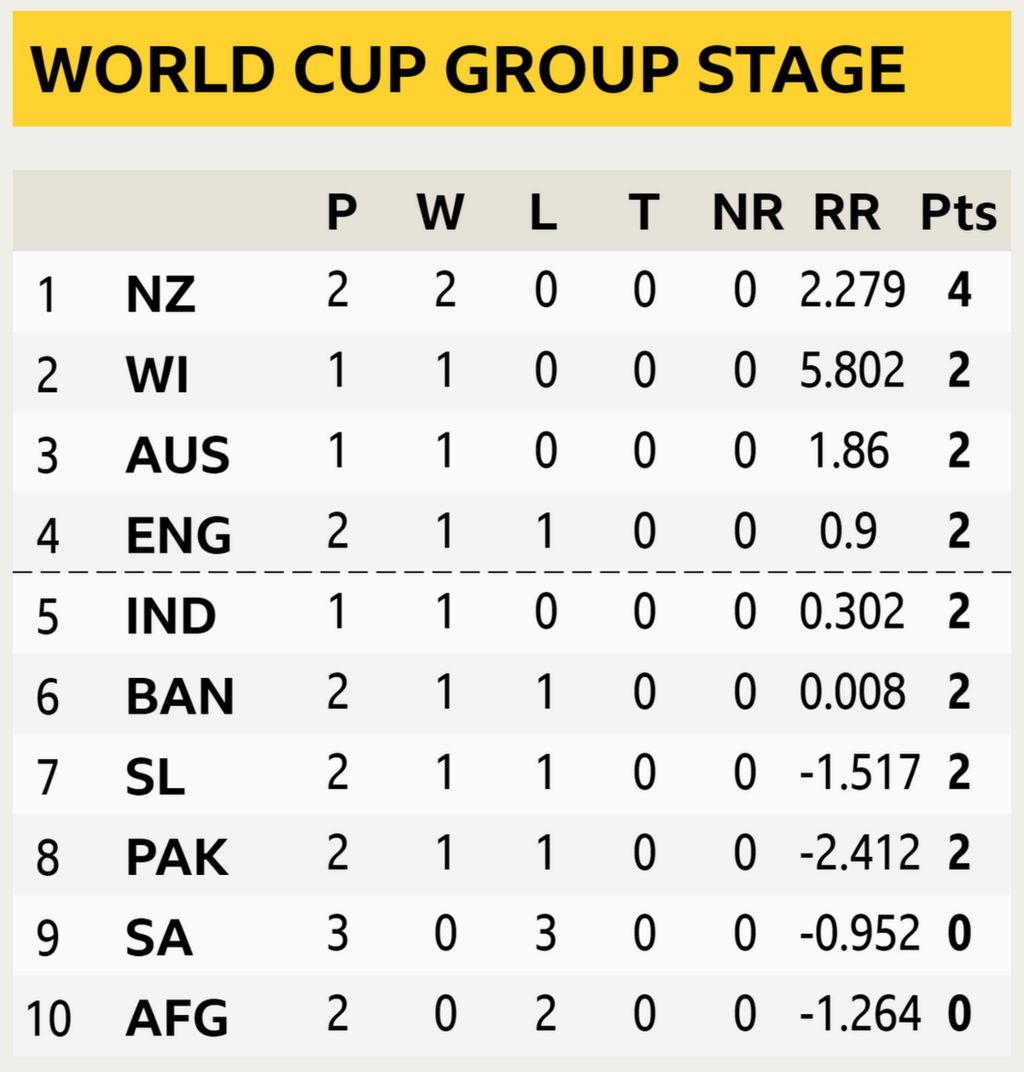The height and width of the screenshot is (1072, 1024).
Task: Open the NZ team row label
Action: [x=161, y=294]
